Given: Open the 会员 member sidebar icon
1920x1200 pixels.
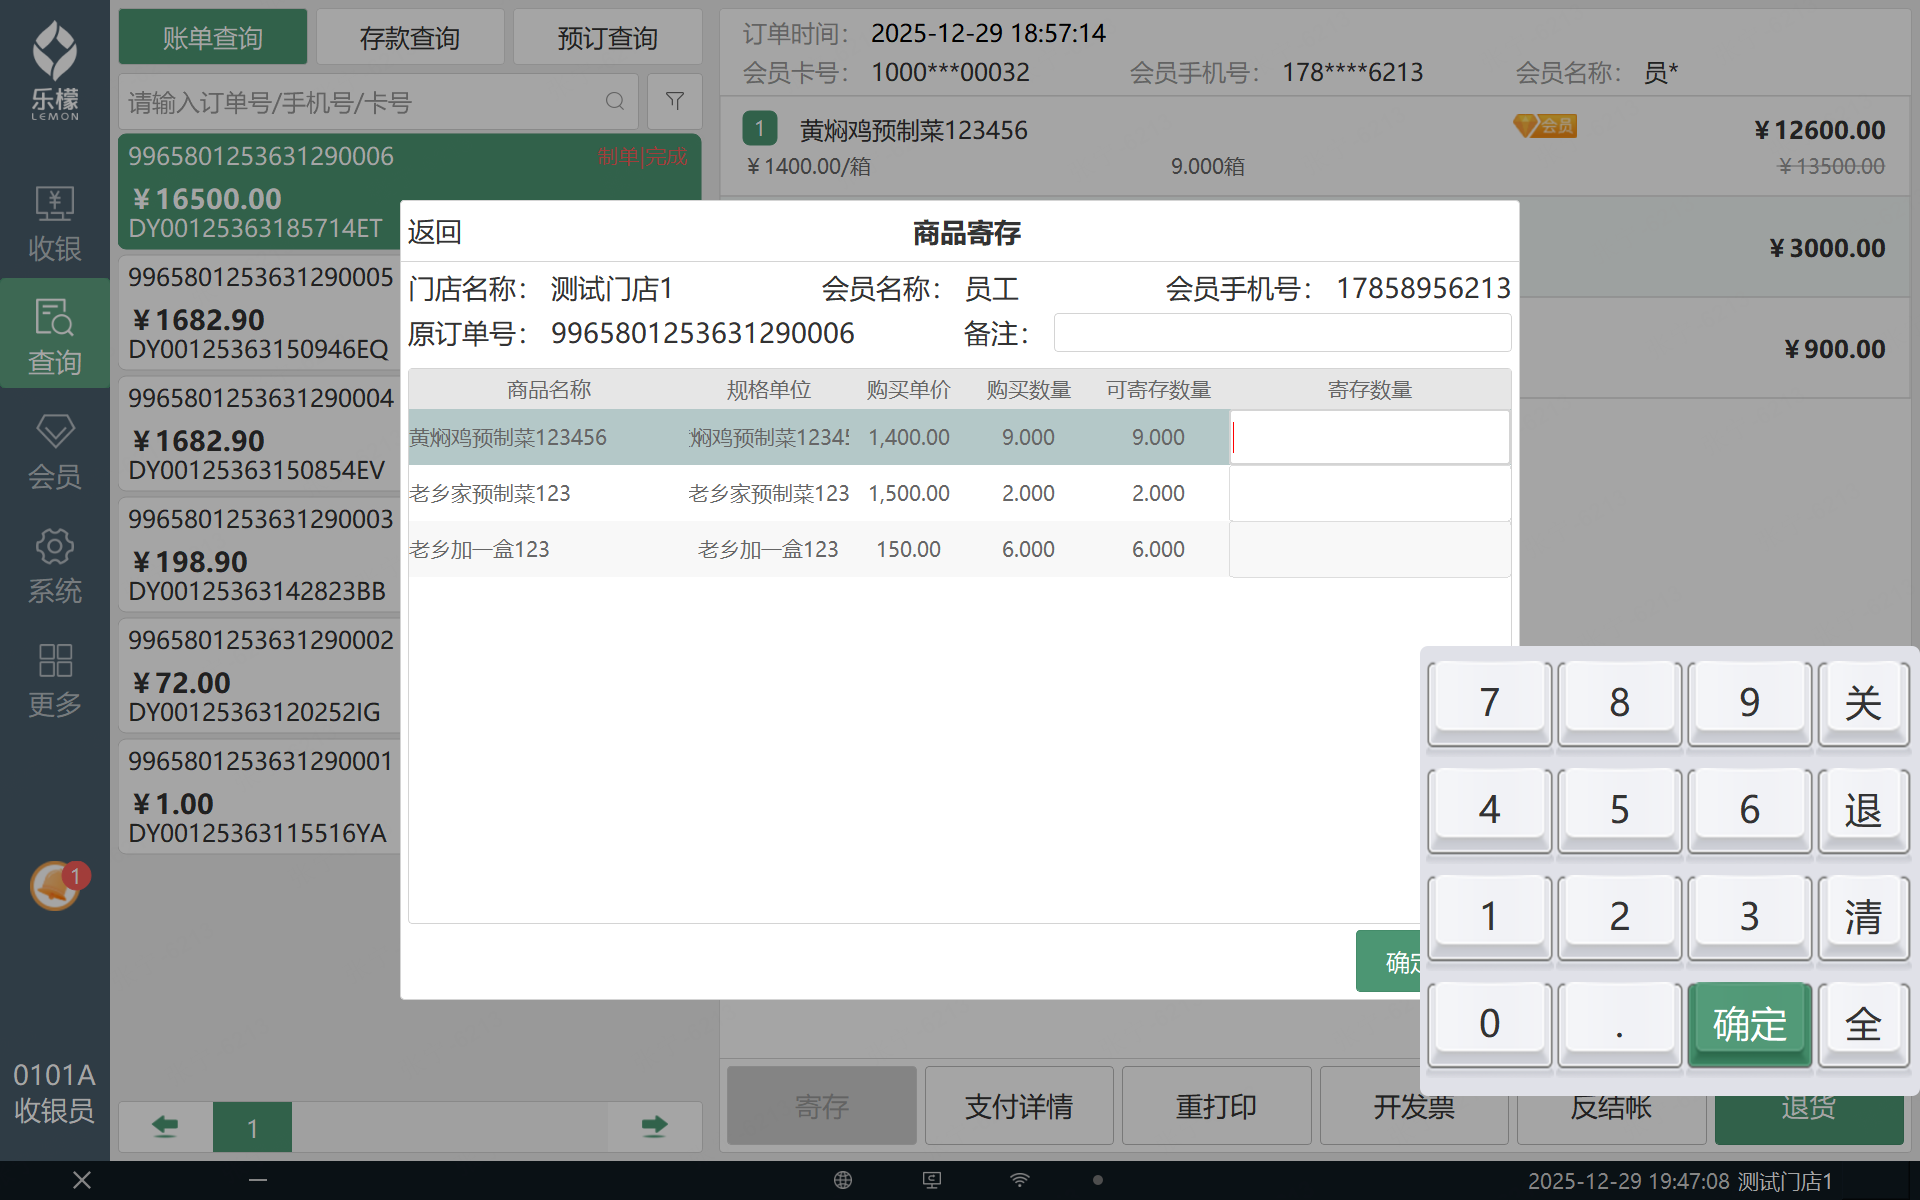Looking at the screenshot, I should coord(54,450).
